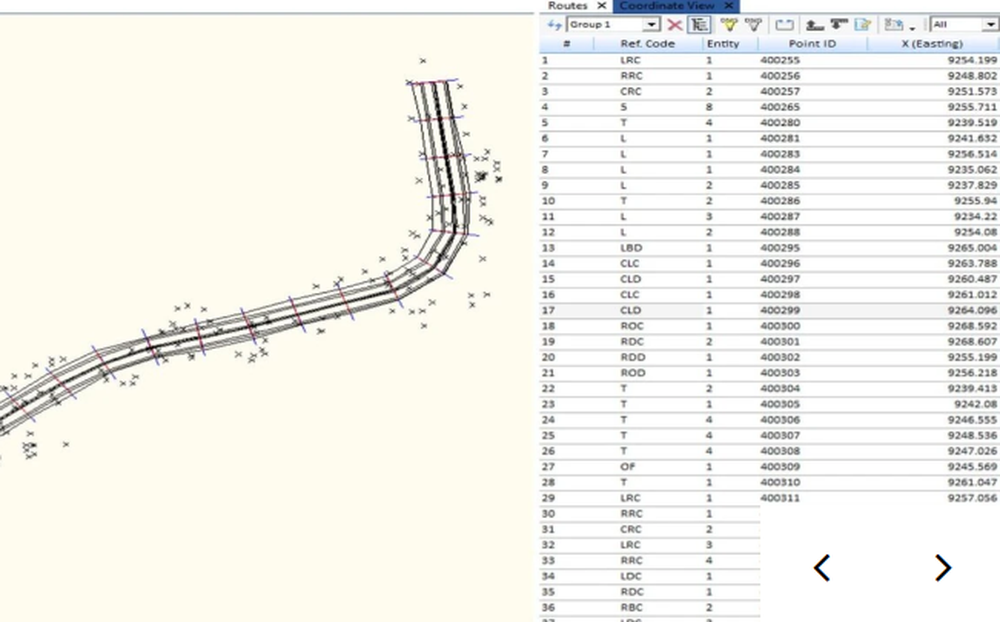The image size is (1000, 622).
Task: Click easting value 9257.056
Action: (x=971, y=498)
